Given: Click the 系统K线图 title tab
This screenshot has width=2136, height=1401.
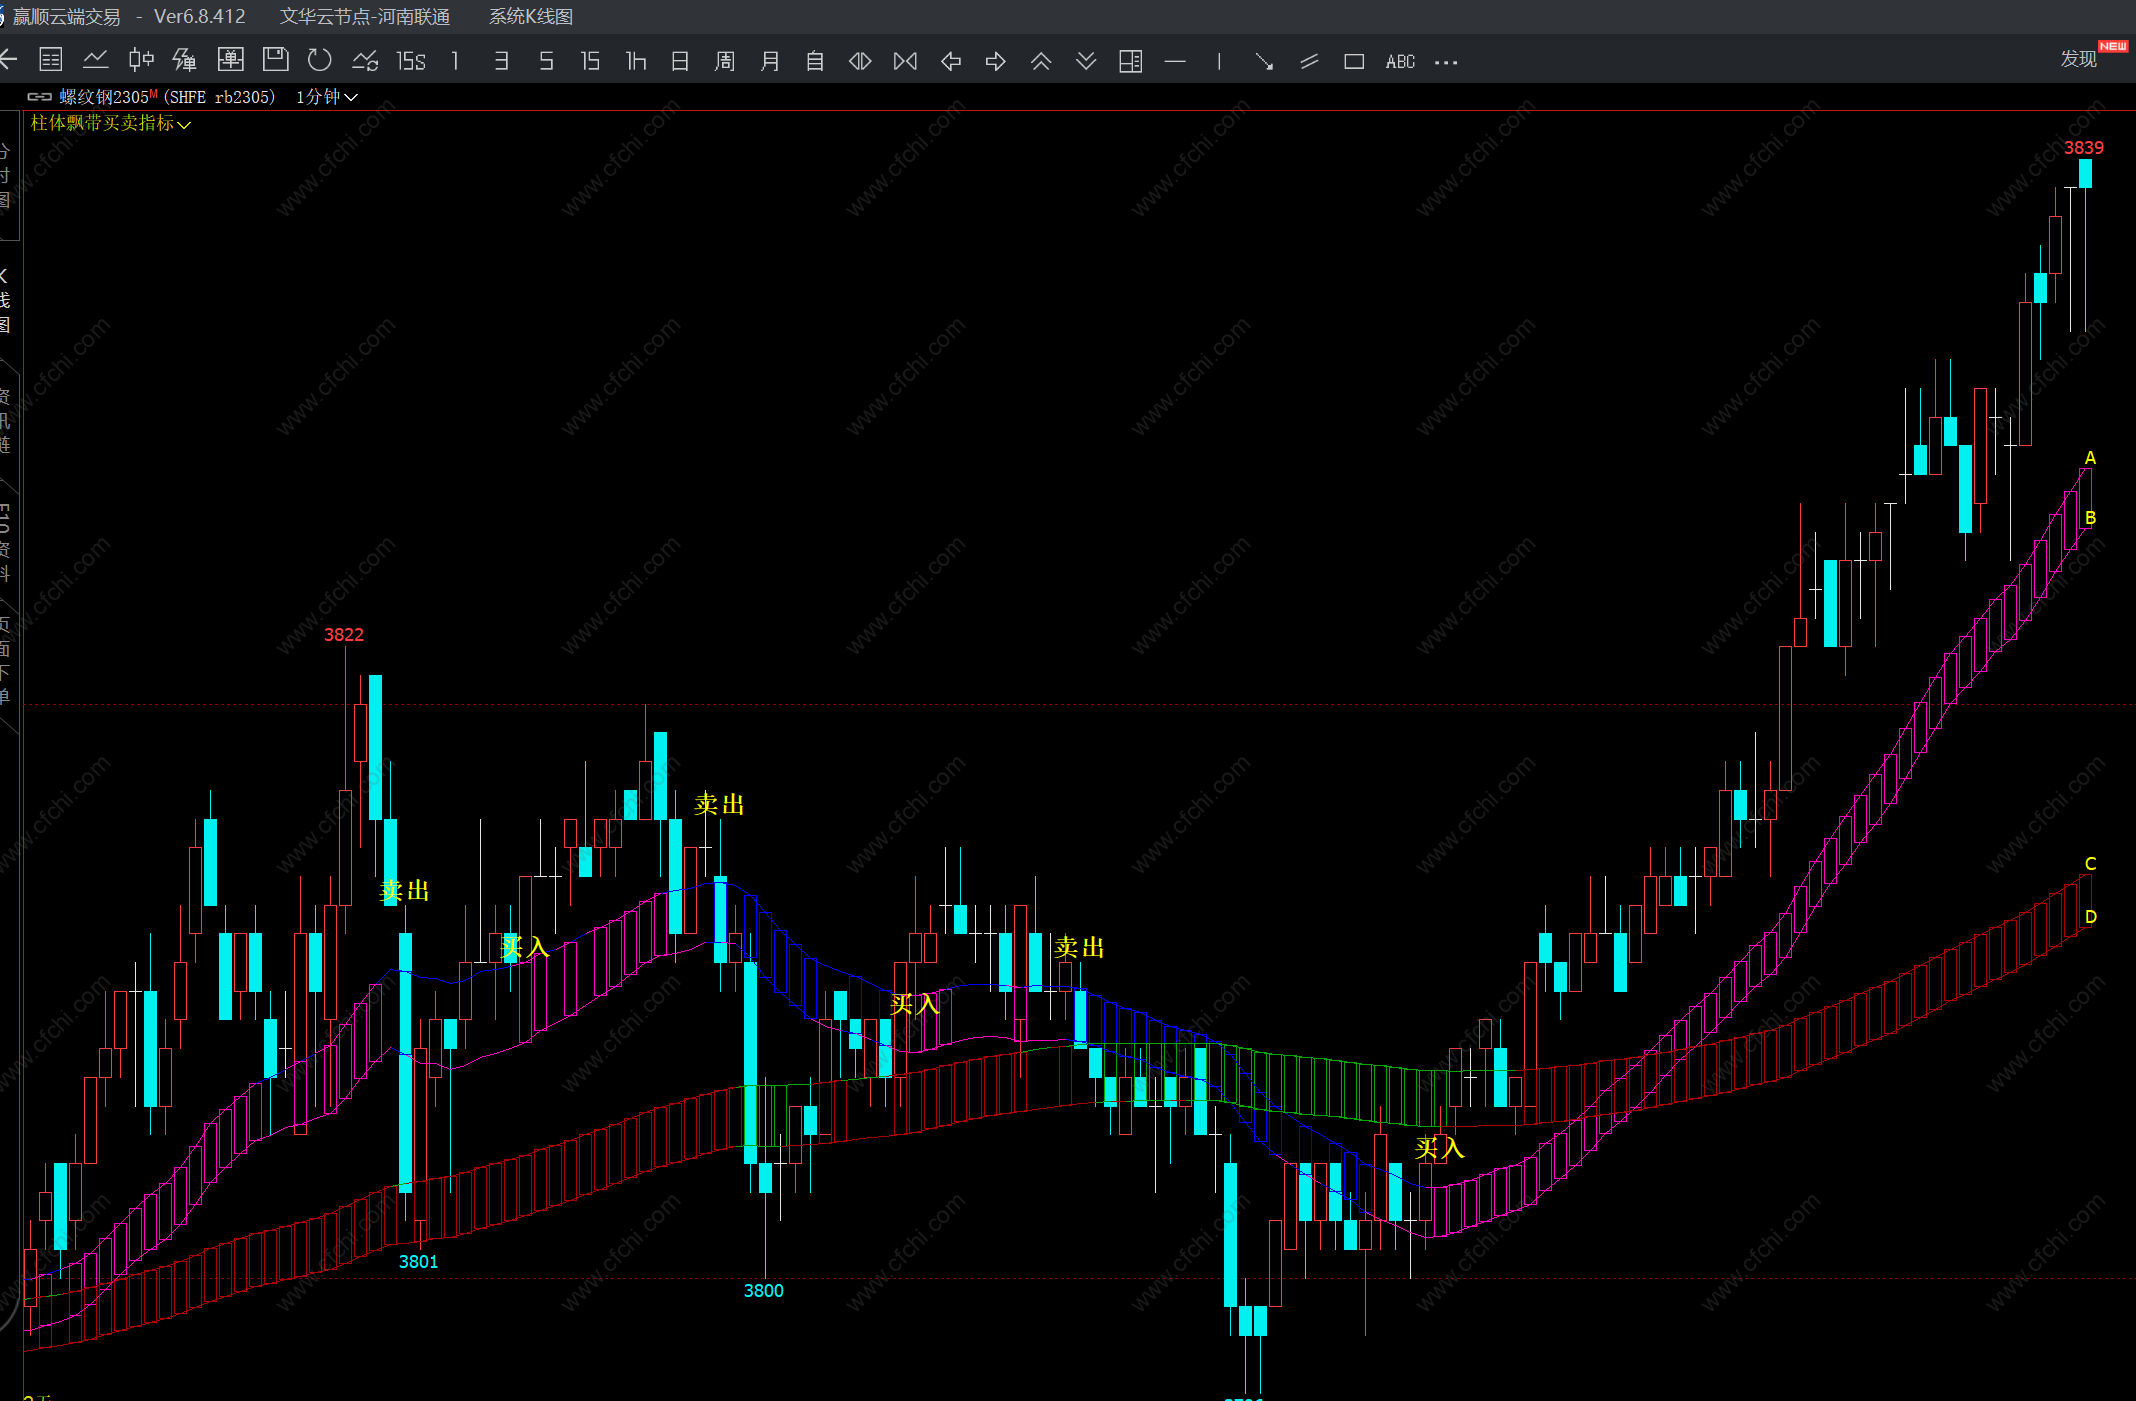Looking at the screenshot, I should click(530, 17).
